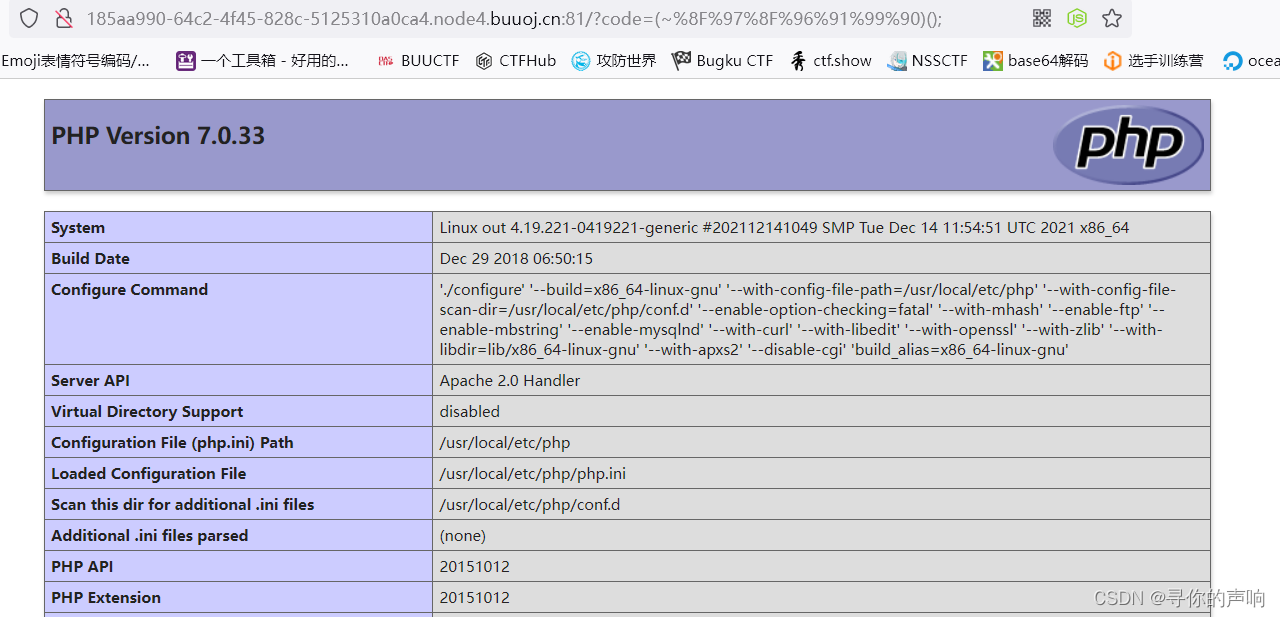This screenshot has height=617, width=1280.
Task: Open the ctf.show bookmark
Action: pyautogui.click(x=830, y=61)
